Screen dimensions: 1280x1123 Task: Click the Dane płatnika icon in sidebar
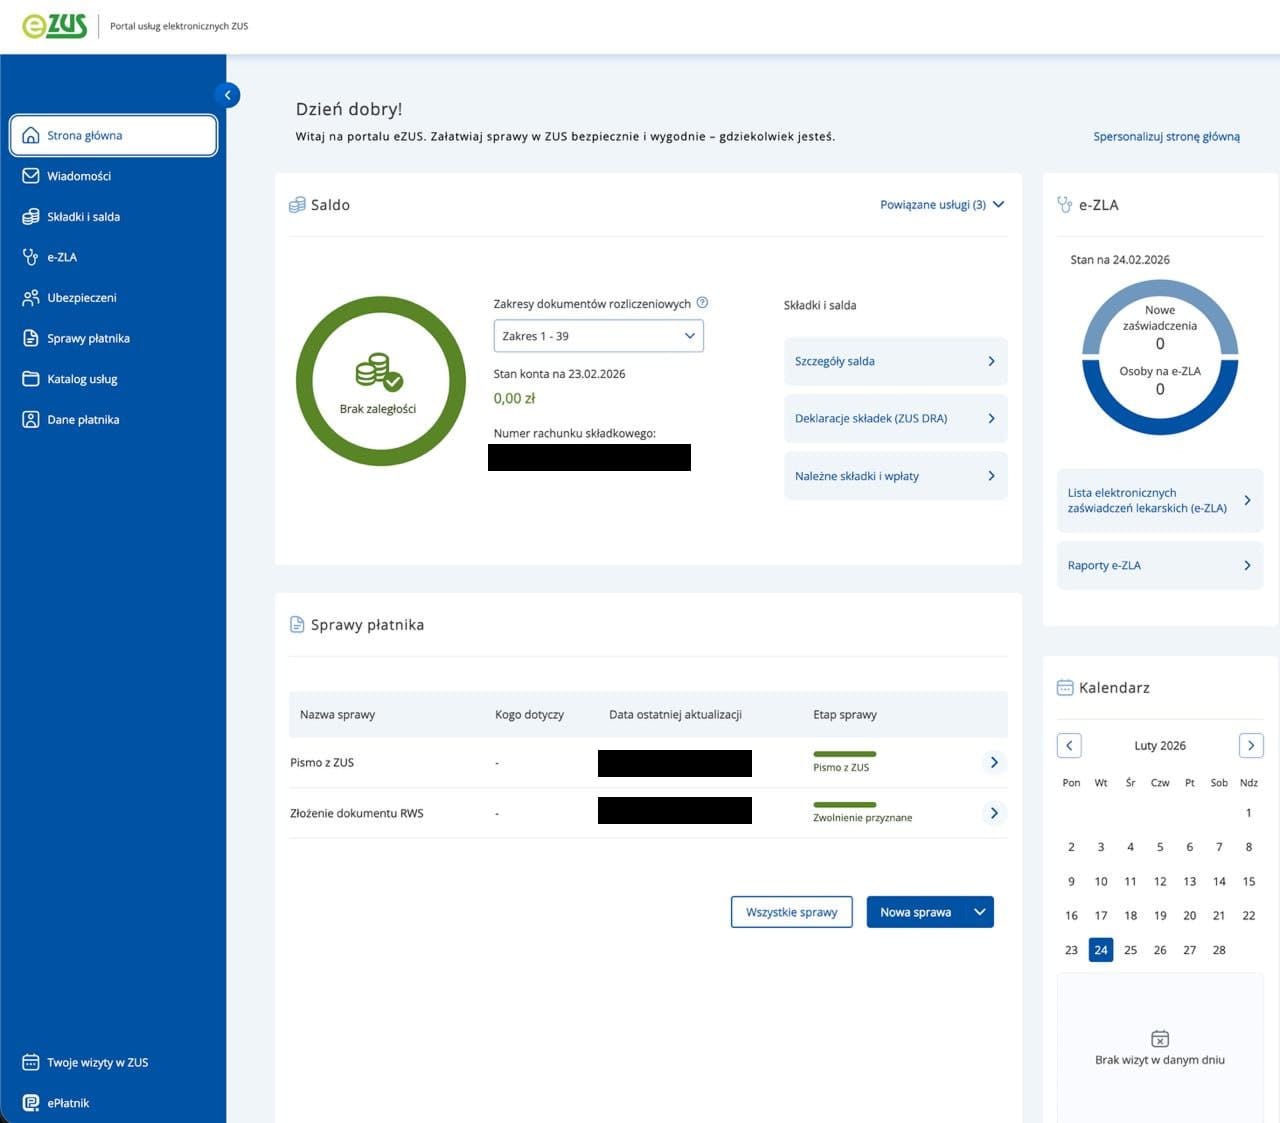(31, 419)
